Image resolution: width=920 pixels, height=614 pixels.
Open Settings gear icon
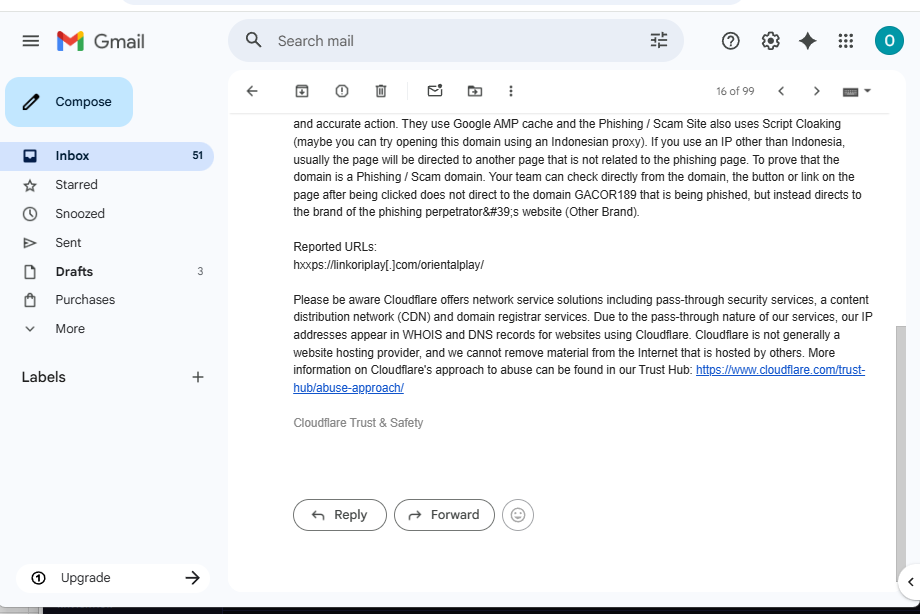pyautogui.click(x=770, y=41)
